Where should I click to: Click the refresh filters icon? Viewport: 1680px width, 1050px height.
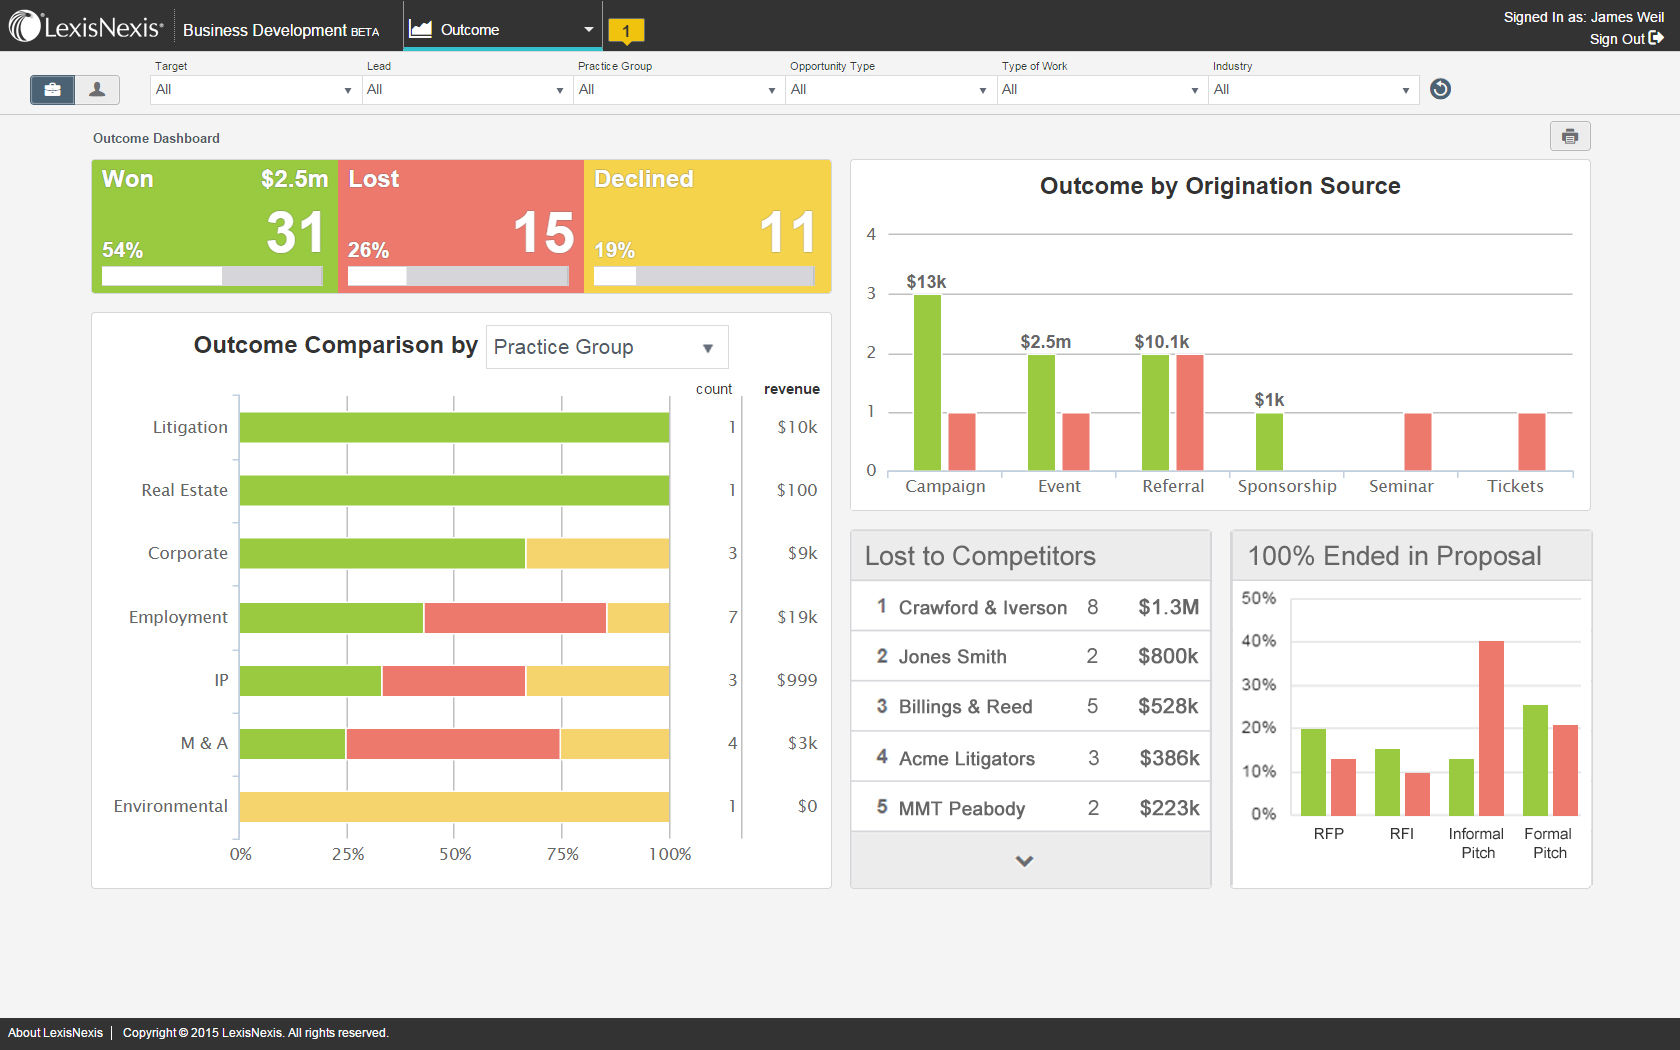pyautogui.click(x=1440, y=89)
